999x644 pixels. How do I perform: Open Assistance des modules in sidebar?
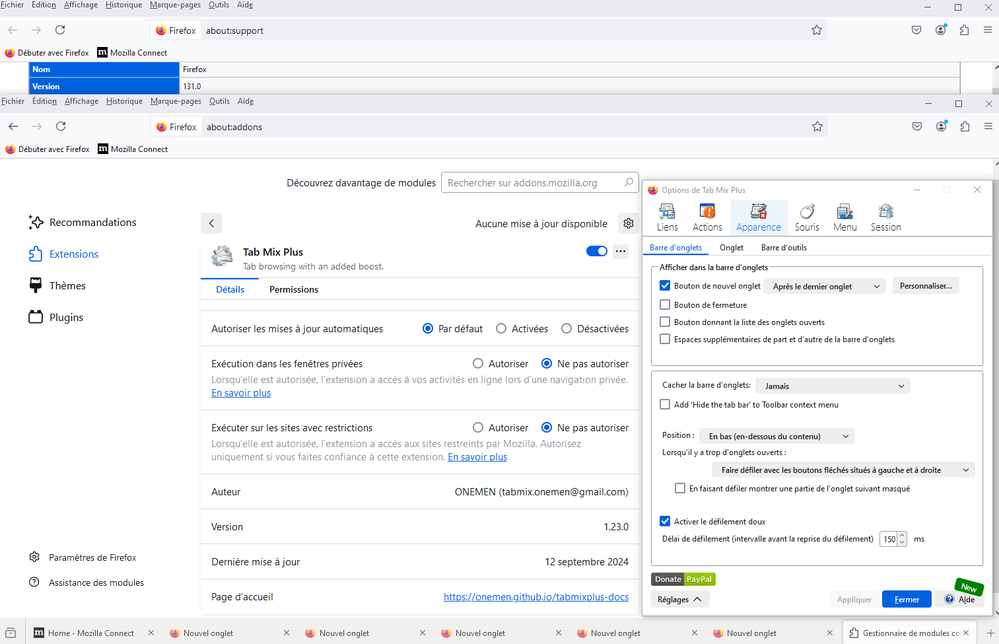pyautogui.click(x=87, y=582)
